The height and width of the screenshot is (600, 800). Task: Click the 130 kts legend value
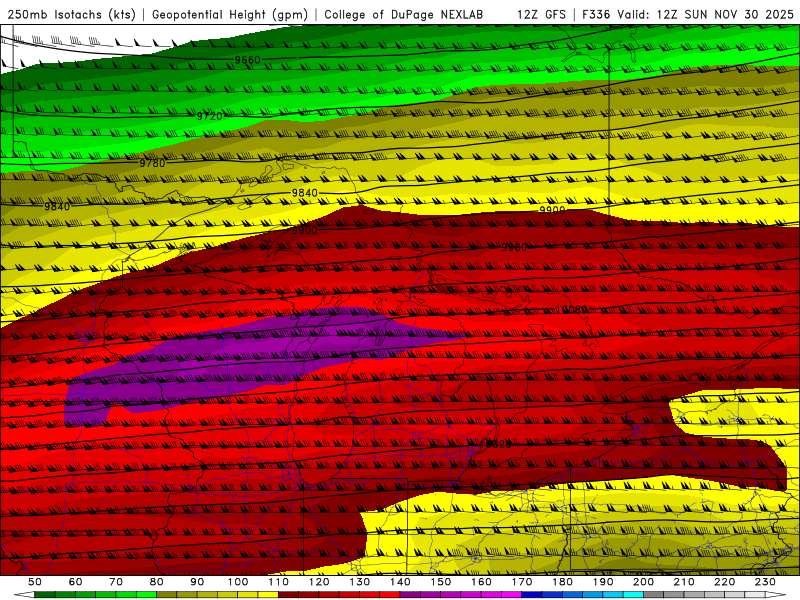pyautogui.click(x=360, y=582)
